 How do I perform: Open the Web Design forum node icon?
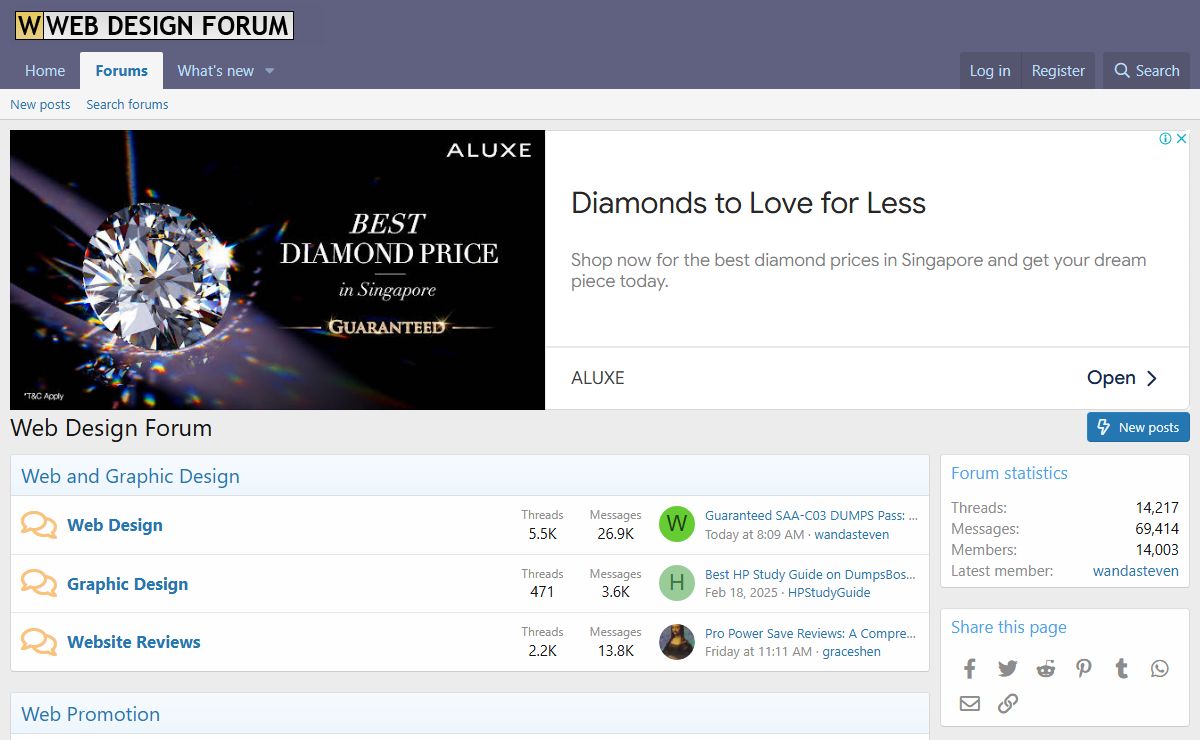coord(39,525)
